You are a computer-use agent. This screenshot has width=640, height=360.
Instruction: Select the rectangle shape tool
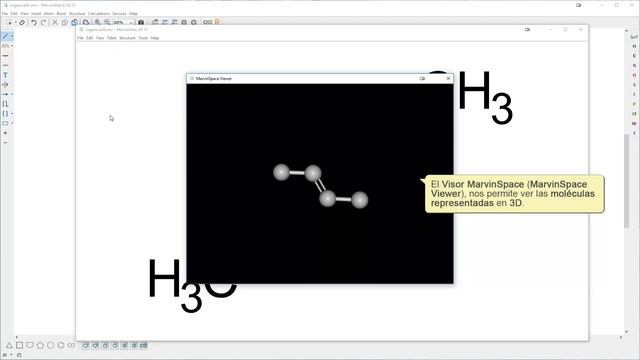[5, 123]
